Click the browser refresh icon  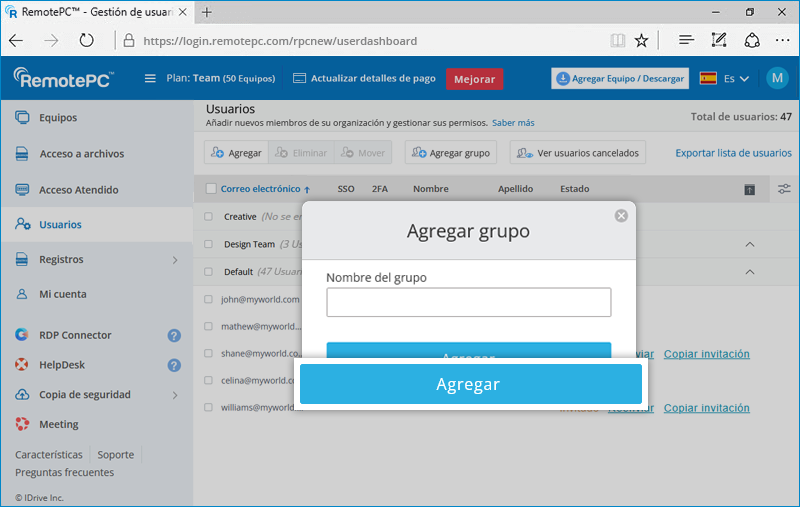click(x=87, y=41)
